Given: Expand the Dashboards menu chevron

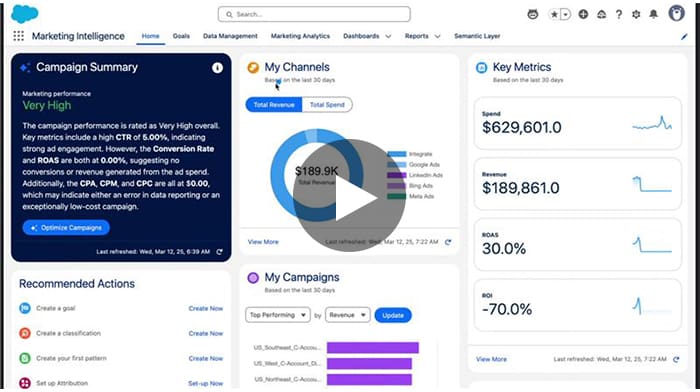Looking at the screenshot, I should [x=388, y=36].
